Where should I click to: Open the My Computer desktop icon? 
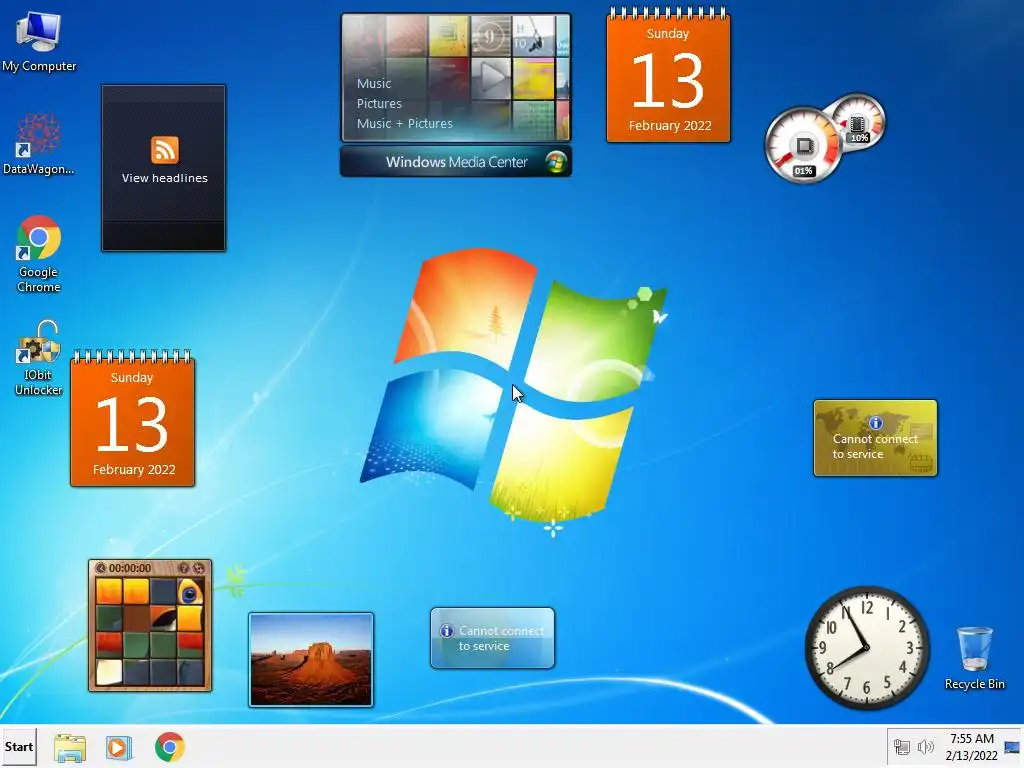click(x=39, y=40)
